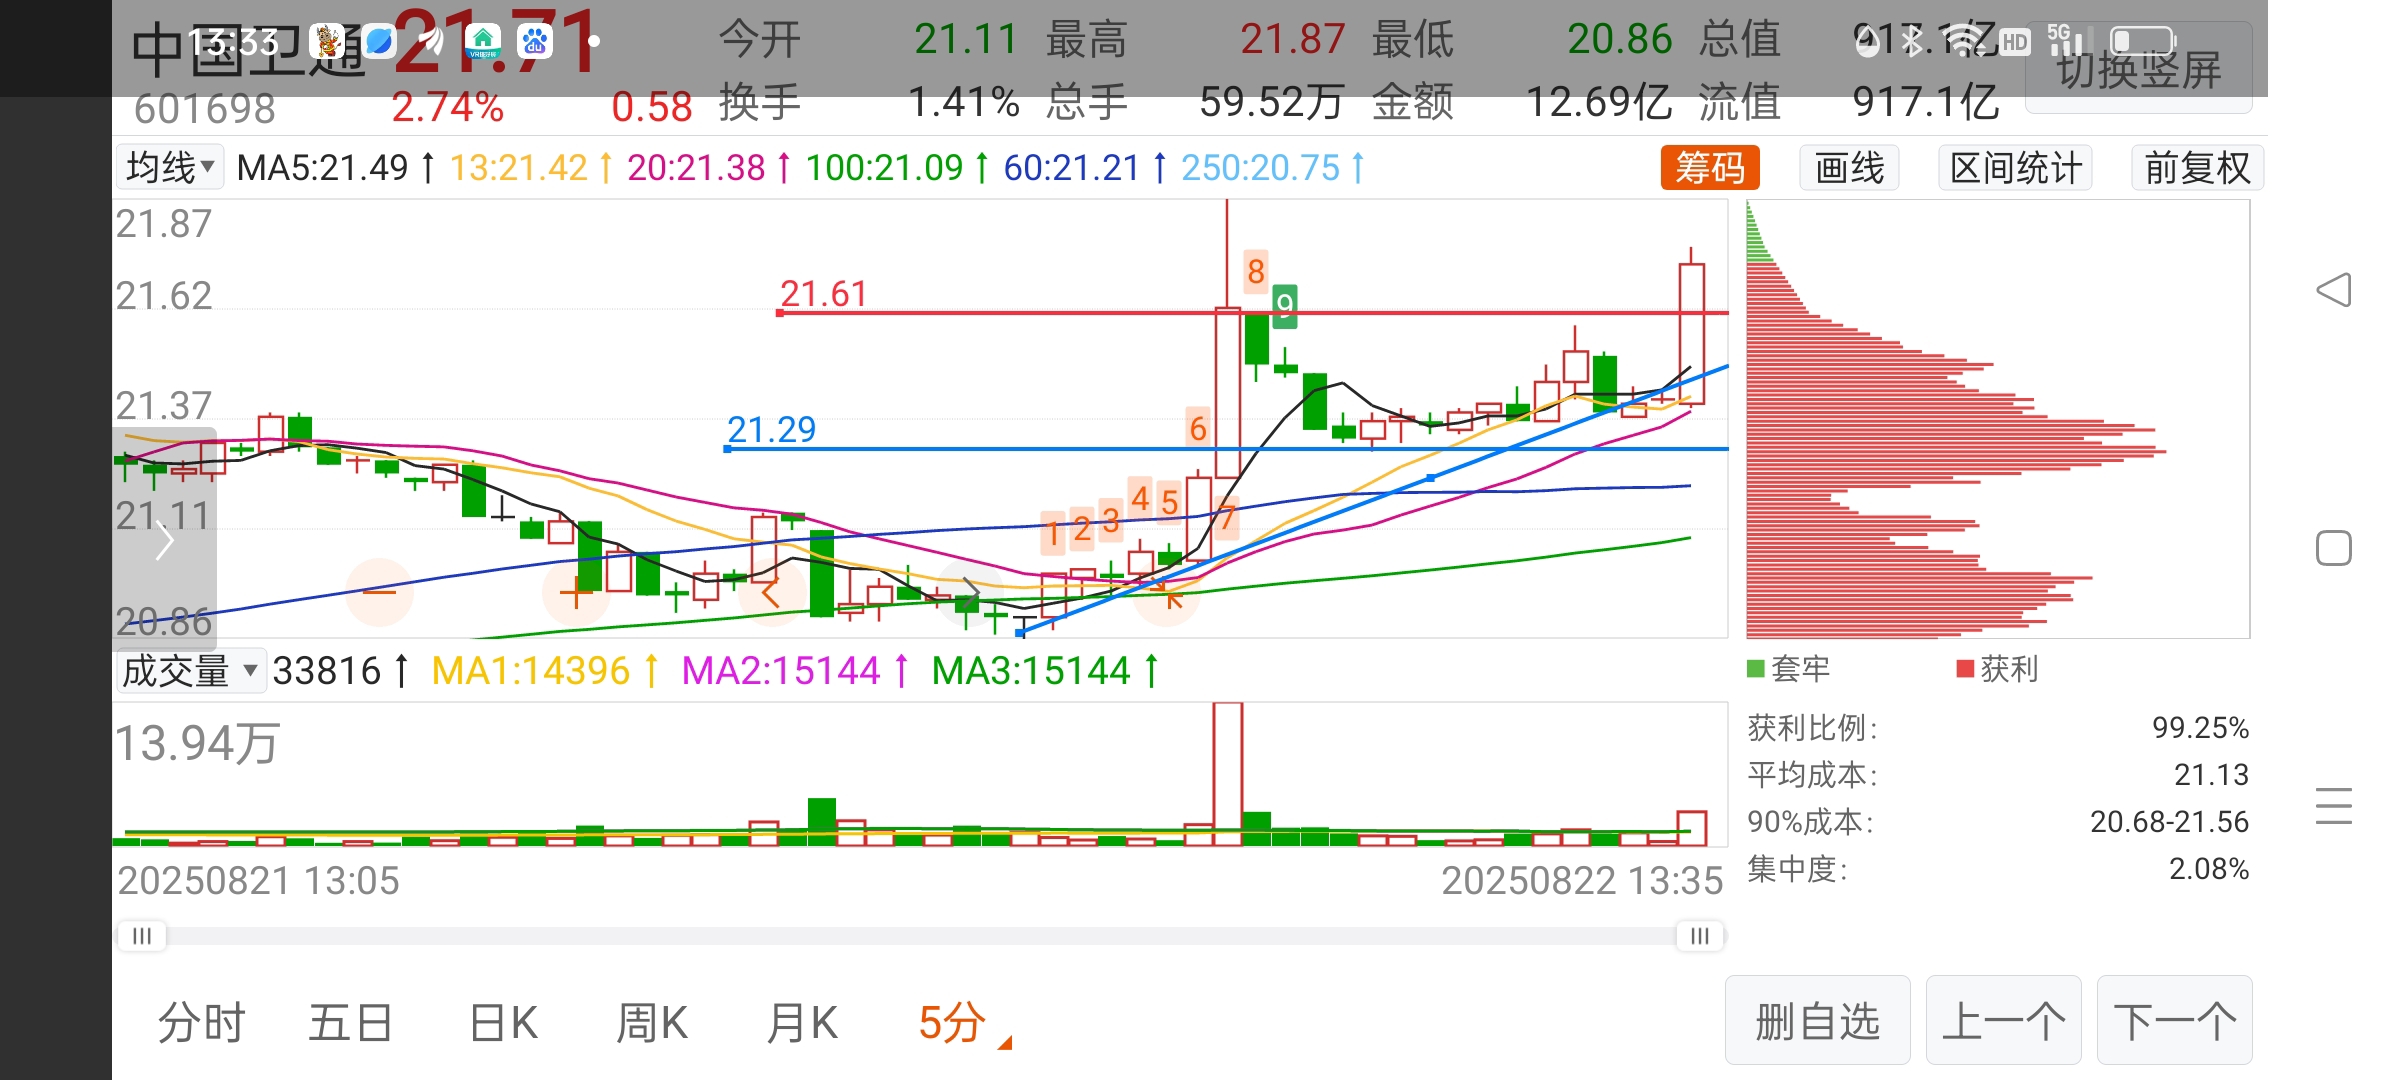2400x1080 pixels.
Task: Click the 8 sequence marker
Action: point(1256,271)
